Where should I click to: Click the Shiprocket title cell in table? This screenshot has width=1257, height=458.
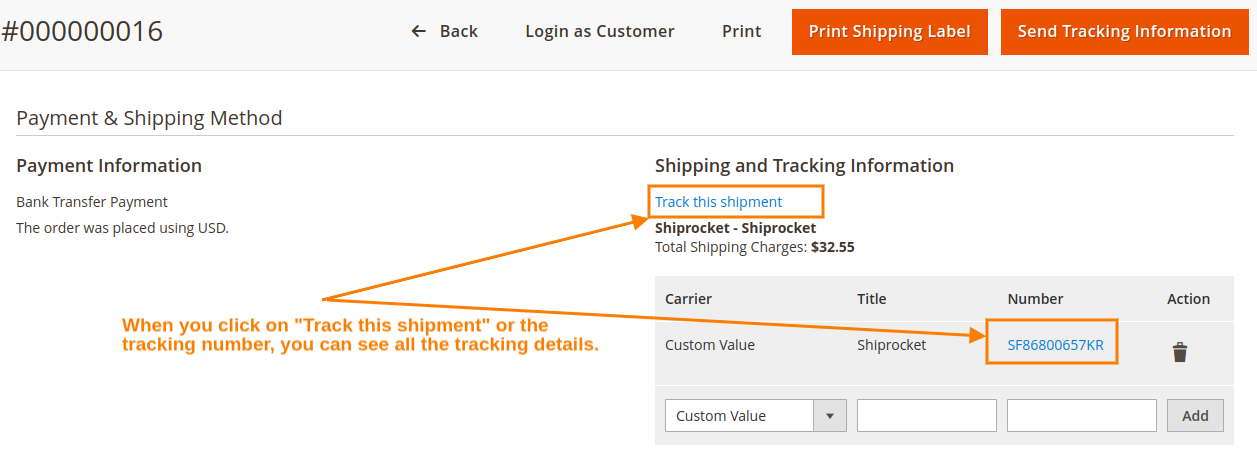891,345
